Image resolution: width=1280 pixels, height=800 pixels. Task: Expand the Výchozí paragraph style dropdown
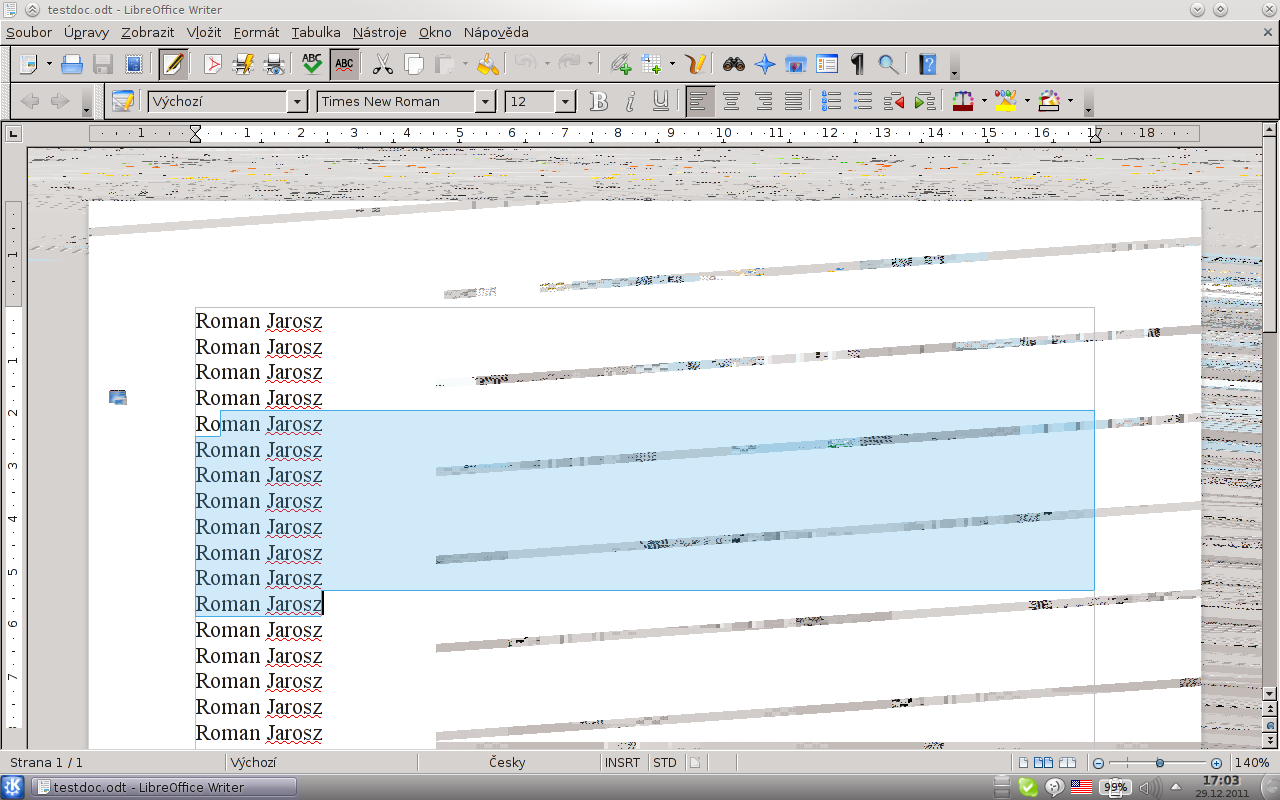click(297, 101)
